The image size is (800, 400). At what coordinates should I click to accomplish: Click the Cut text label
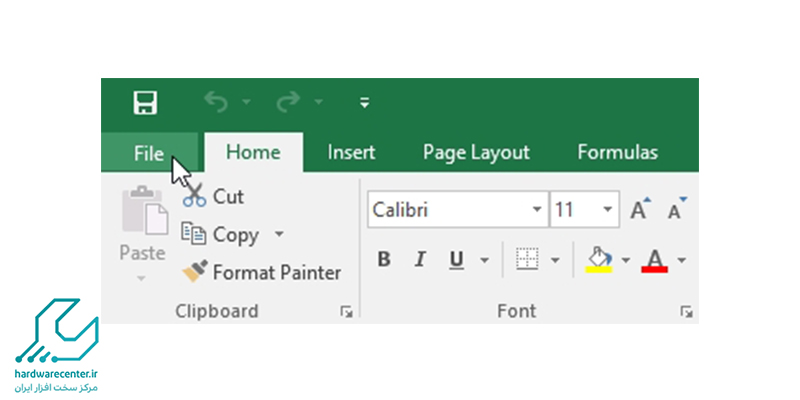coord(228,196)
